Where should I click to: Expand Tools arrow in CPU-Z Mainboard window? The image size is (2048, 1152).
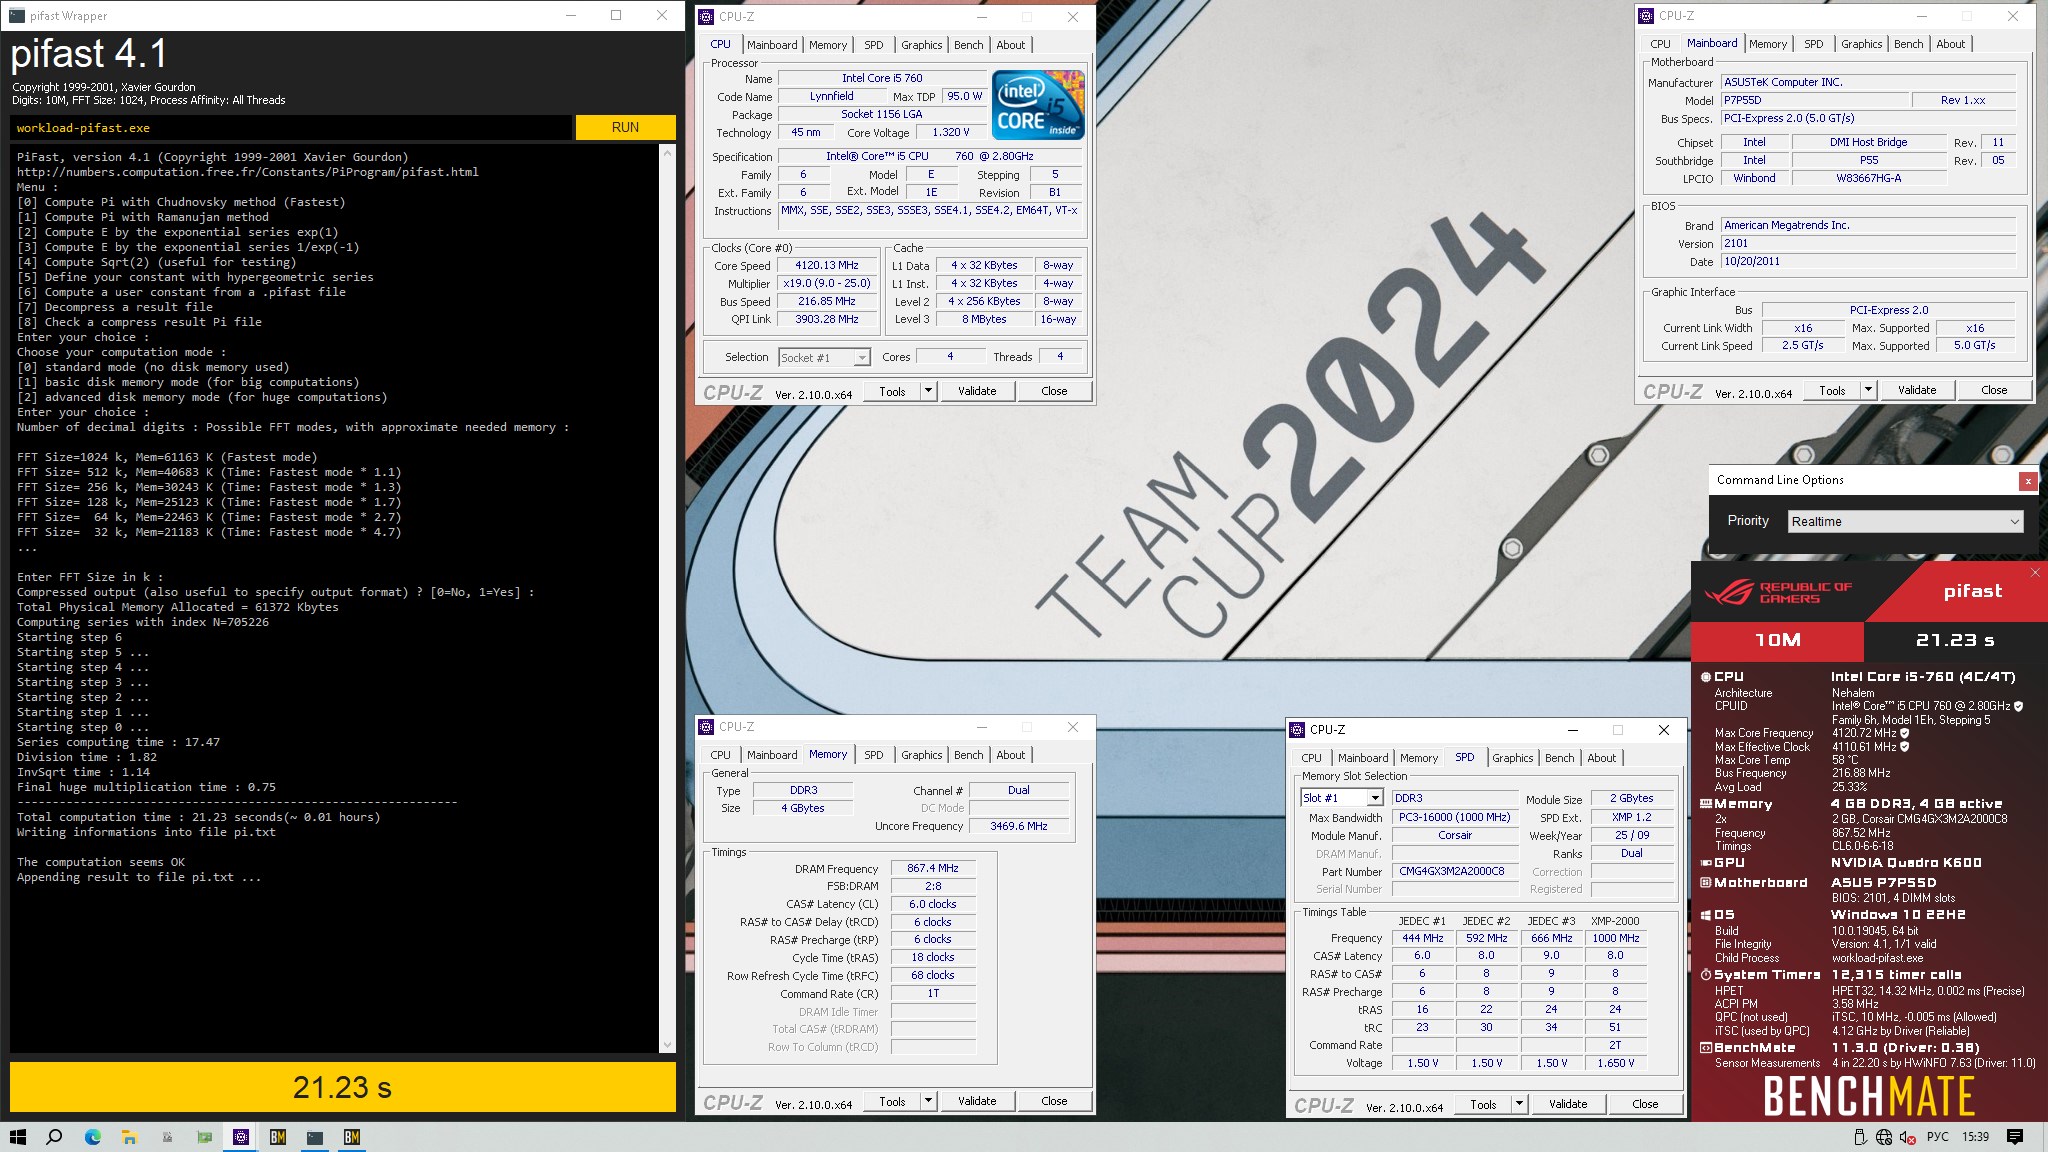pos(1868,390)
